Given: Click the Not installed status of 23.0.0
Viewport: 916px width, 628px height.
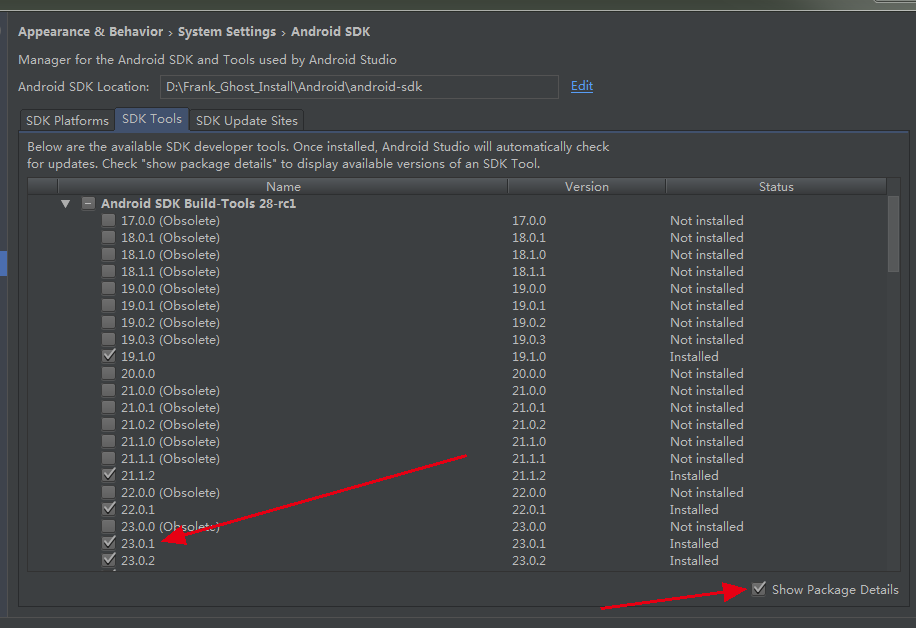Looking at the screenshot, I should 707,526.
